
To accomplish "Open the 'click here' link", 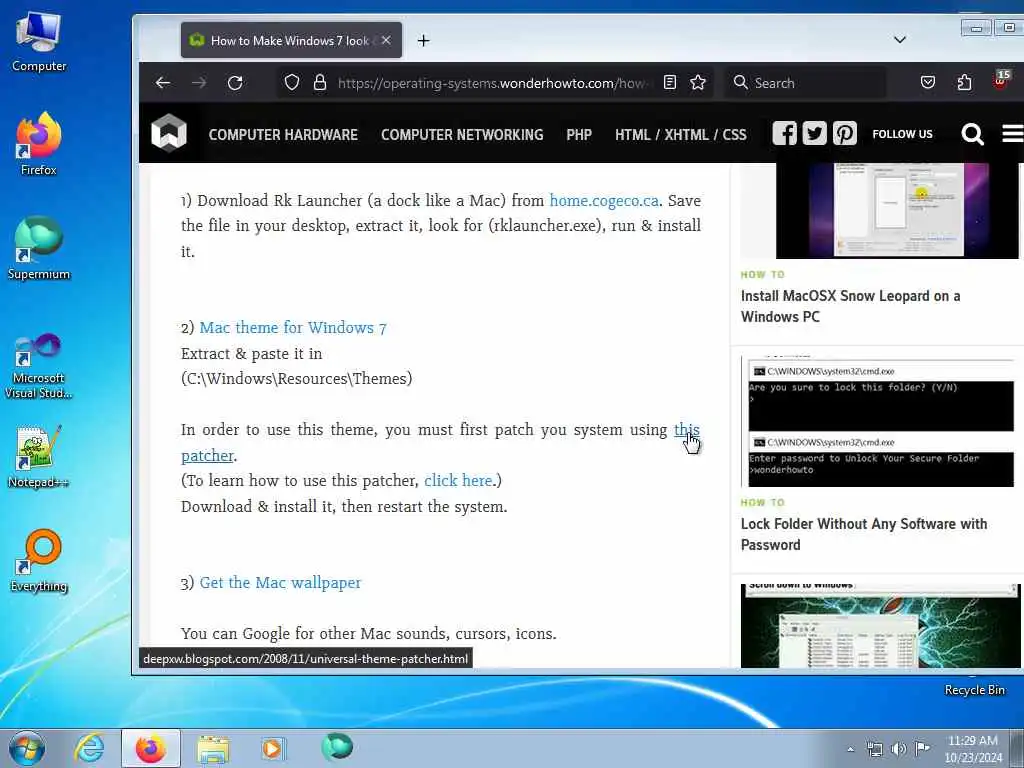I will (458, 481).
